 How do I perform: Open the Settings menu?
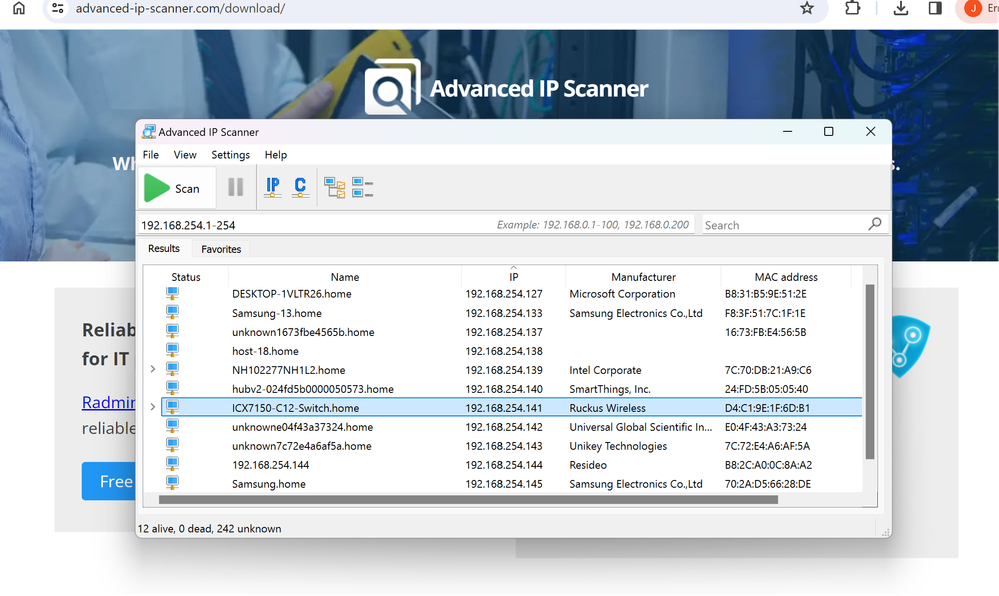(230, 155)
